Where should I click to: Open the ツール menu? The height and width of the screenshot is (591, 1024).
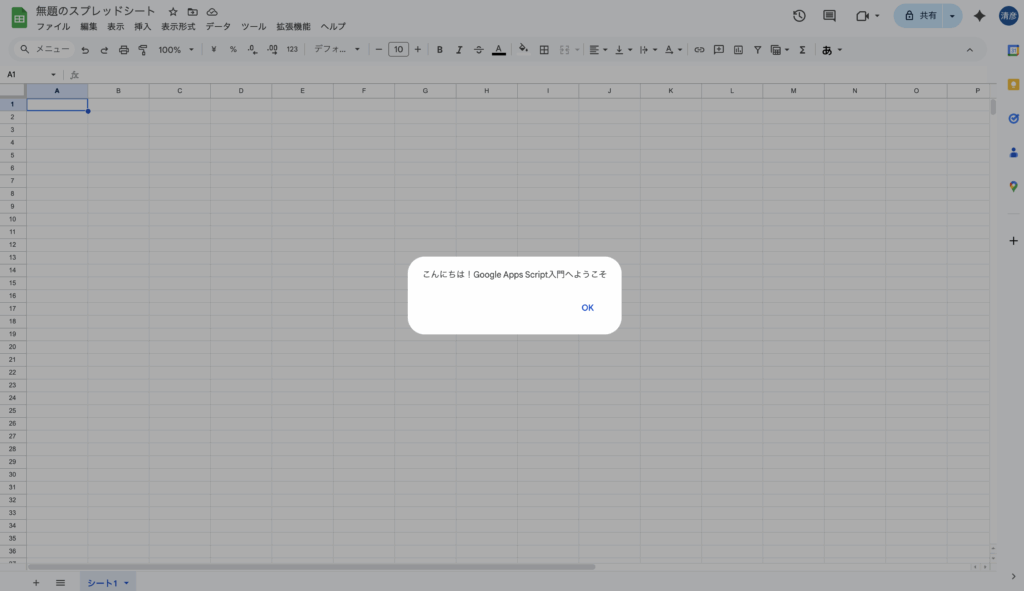click(253, 27)
